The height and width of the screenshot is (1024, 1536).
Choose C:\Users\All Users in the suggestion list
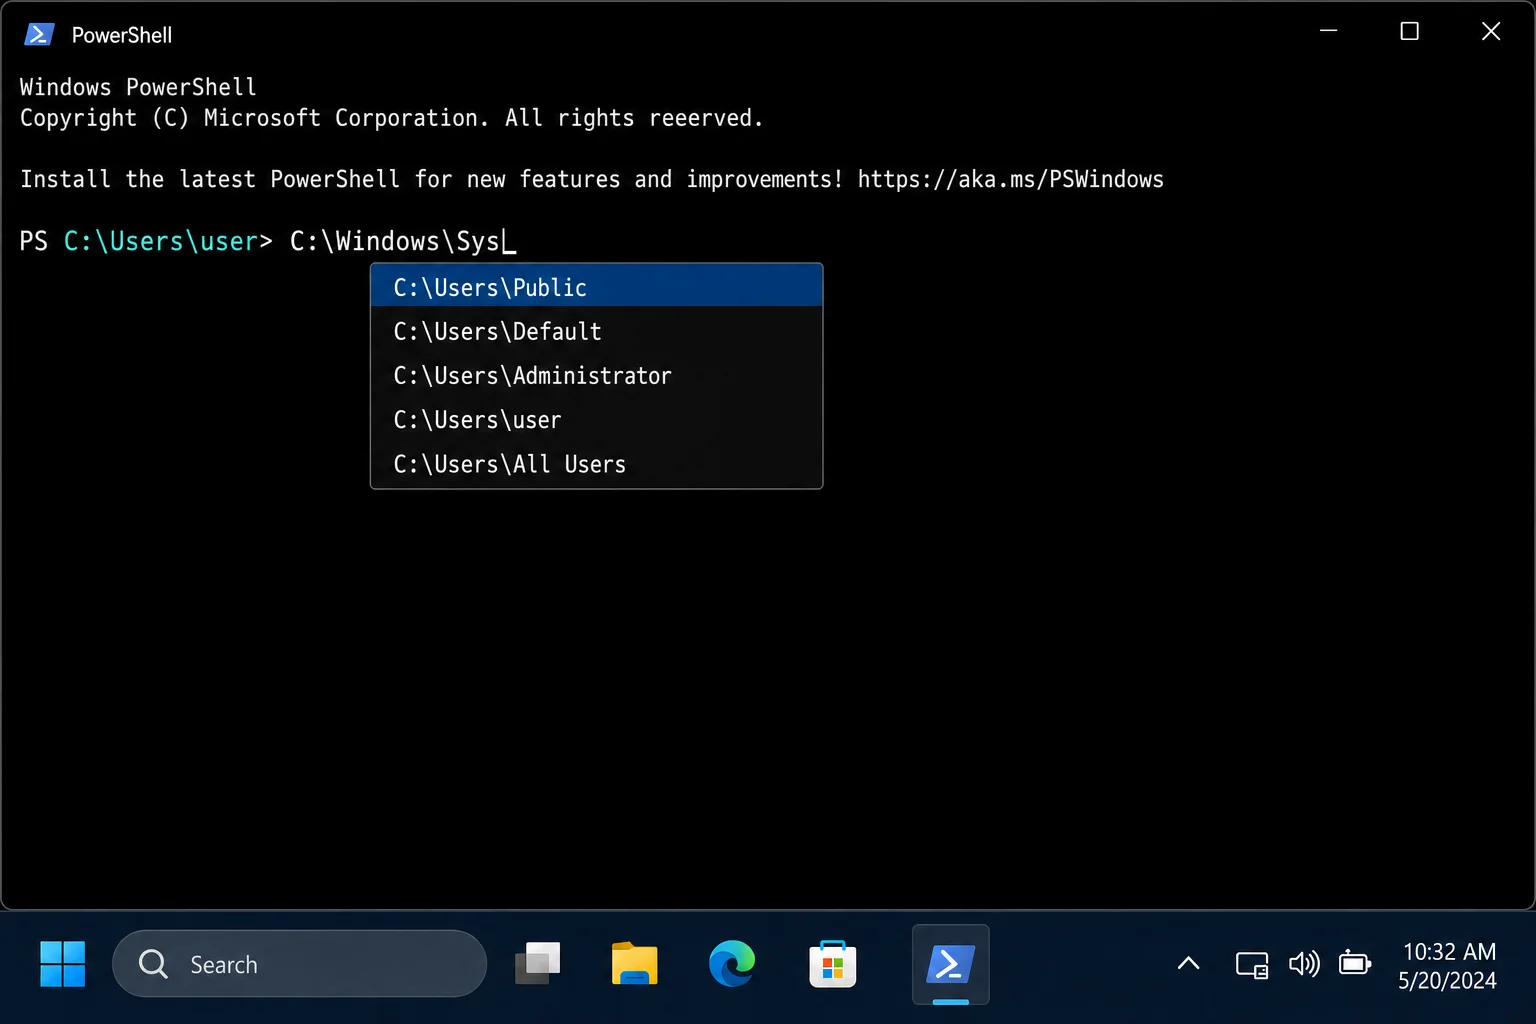tap(596, 464)
